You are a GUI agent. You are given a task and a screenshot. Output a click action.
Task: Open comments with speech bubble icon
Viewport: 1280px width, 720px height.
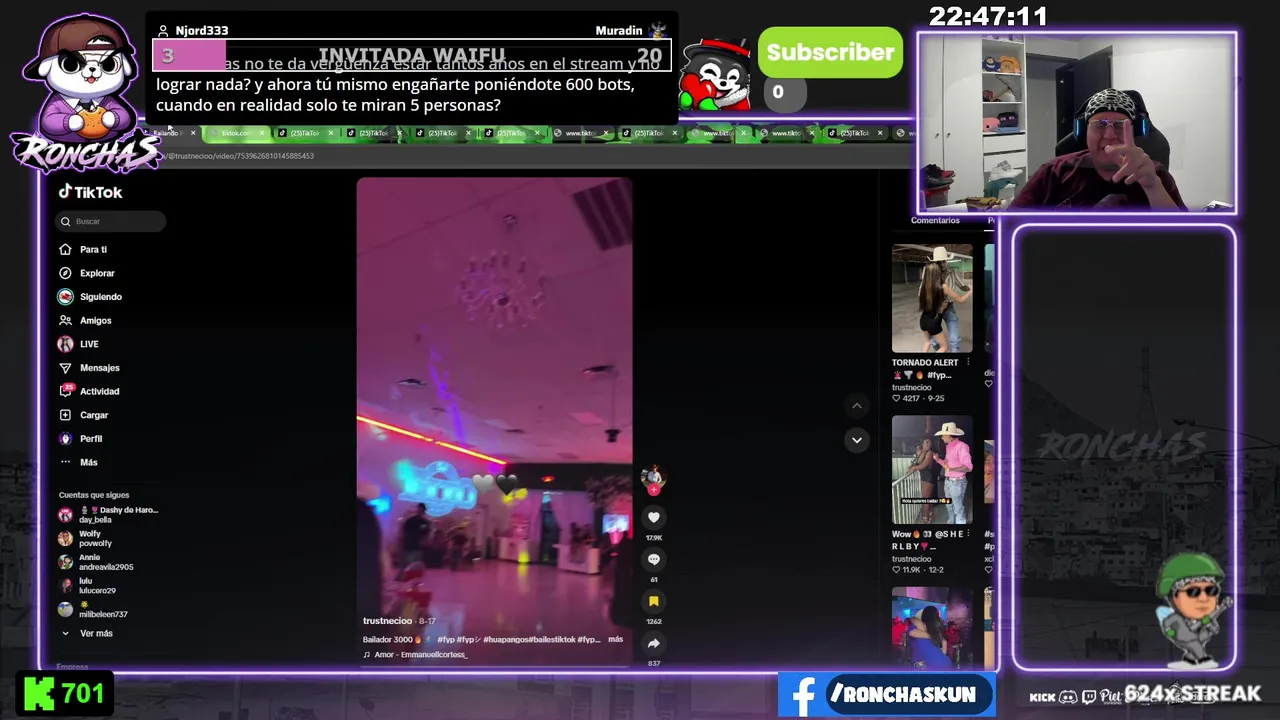coord(653,559)
